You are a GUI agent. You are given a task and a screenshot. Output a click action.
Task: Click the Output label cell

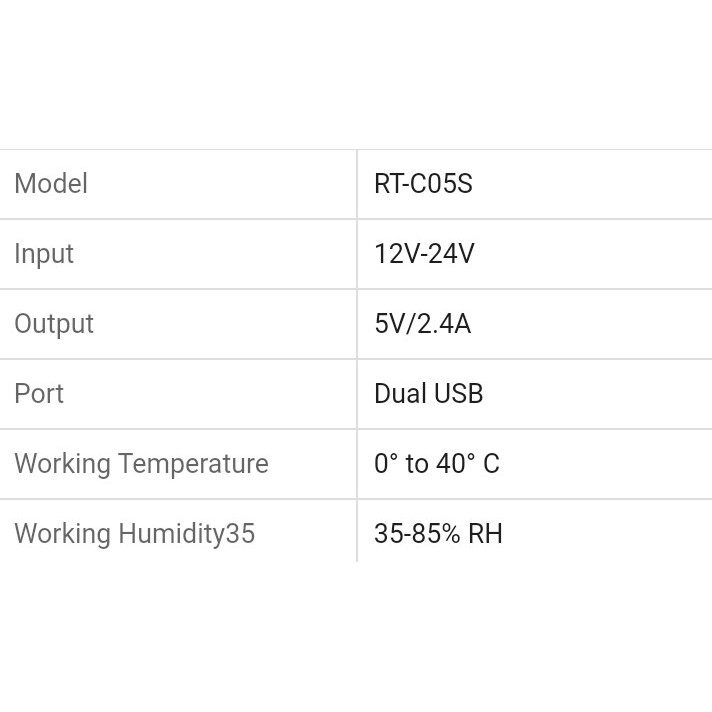[x=54, y=324]
